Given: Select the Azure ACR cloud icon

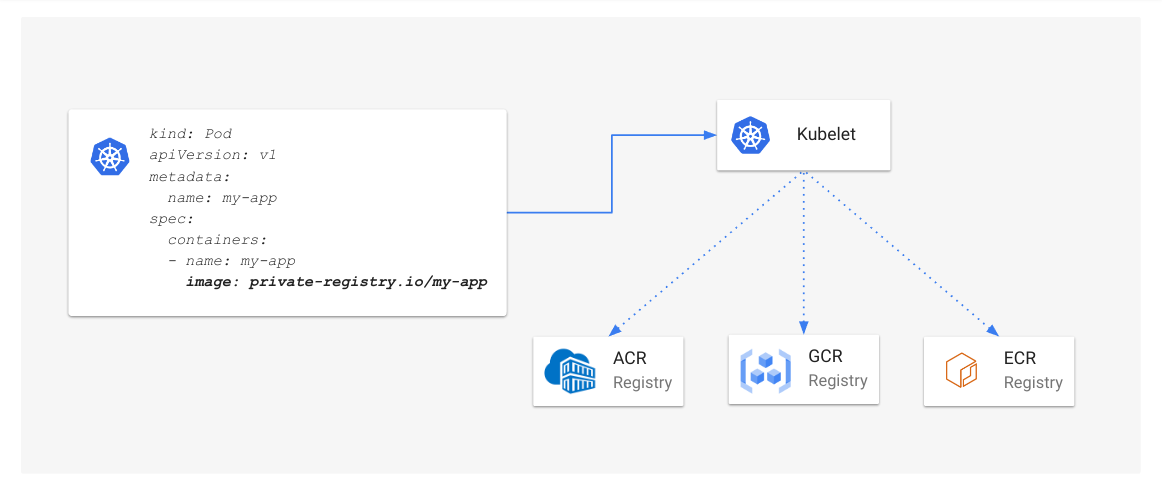Looking at the screenshot, I should point(569,370).
